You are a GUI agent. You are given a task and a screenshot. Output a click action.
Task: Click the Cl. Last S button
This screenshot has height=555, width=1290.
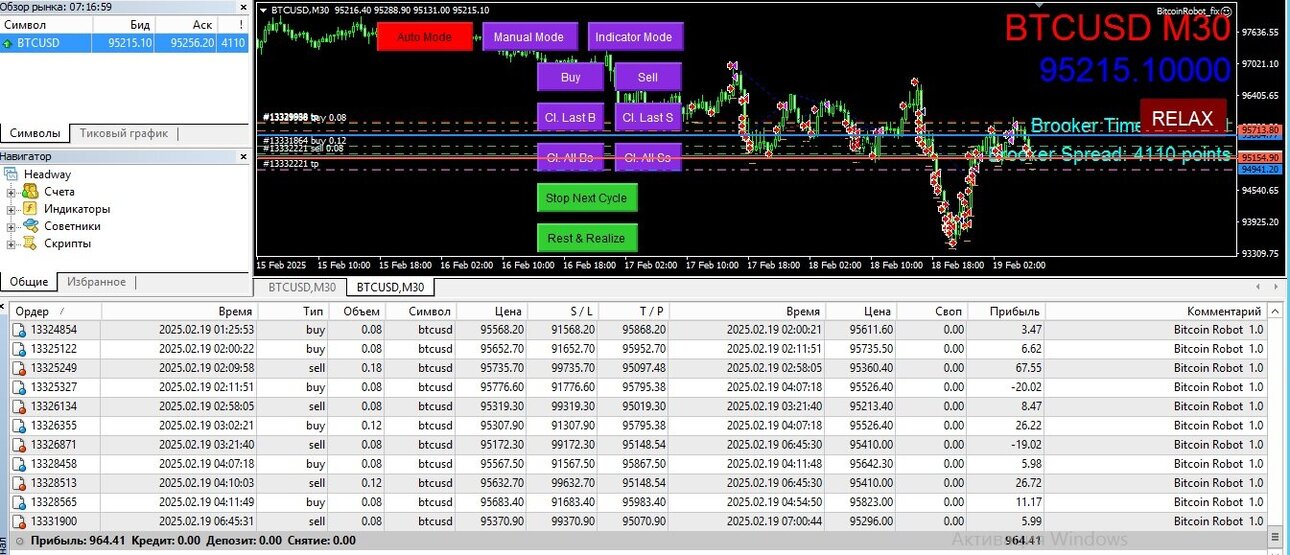(x=648, y=117)
